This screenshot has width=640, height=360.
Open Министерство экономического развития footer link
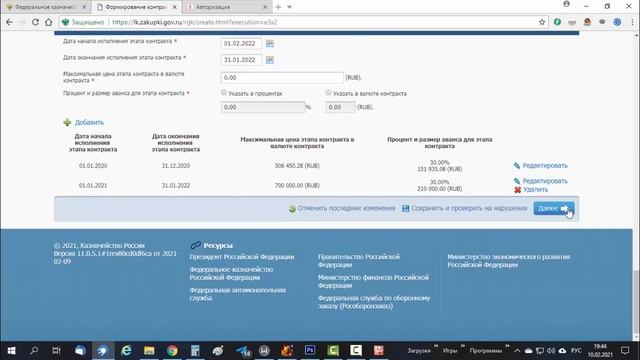pos(509,260)
